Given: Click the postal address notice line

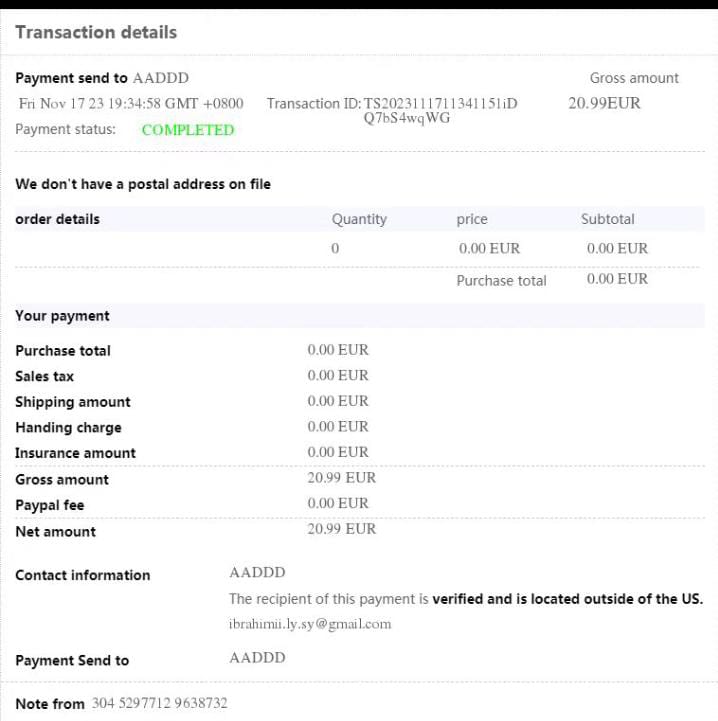Looking at the screenshot, I should pyautogui.click(x=143, y=184).
